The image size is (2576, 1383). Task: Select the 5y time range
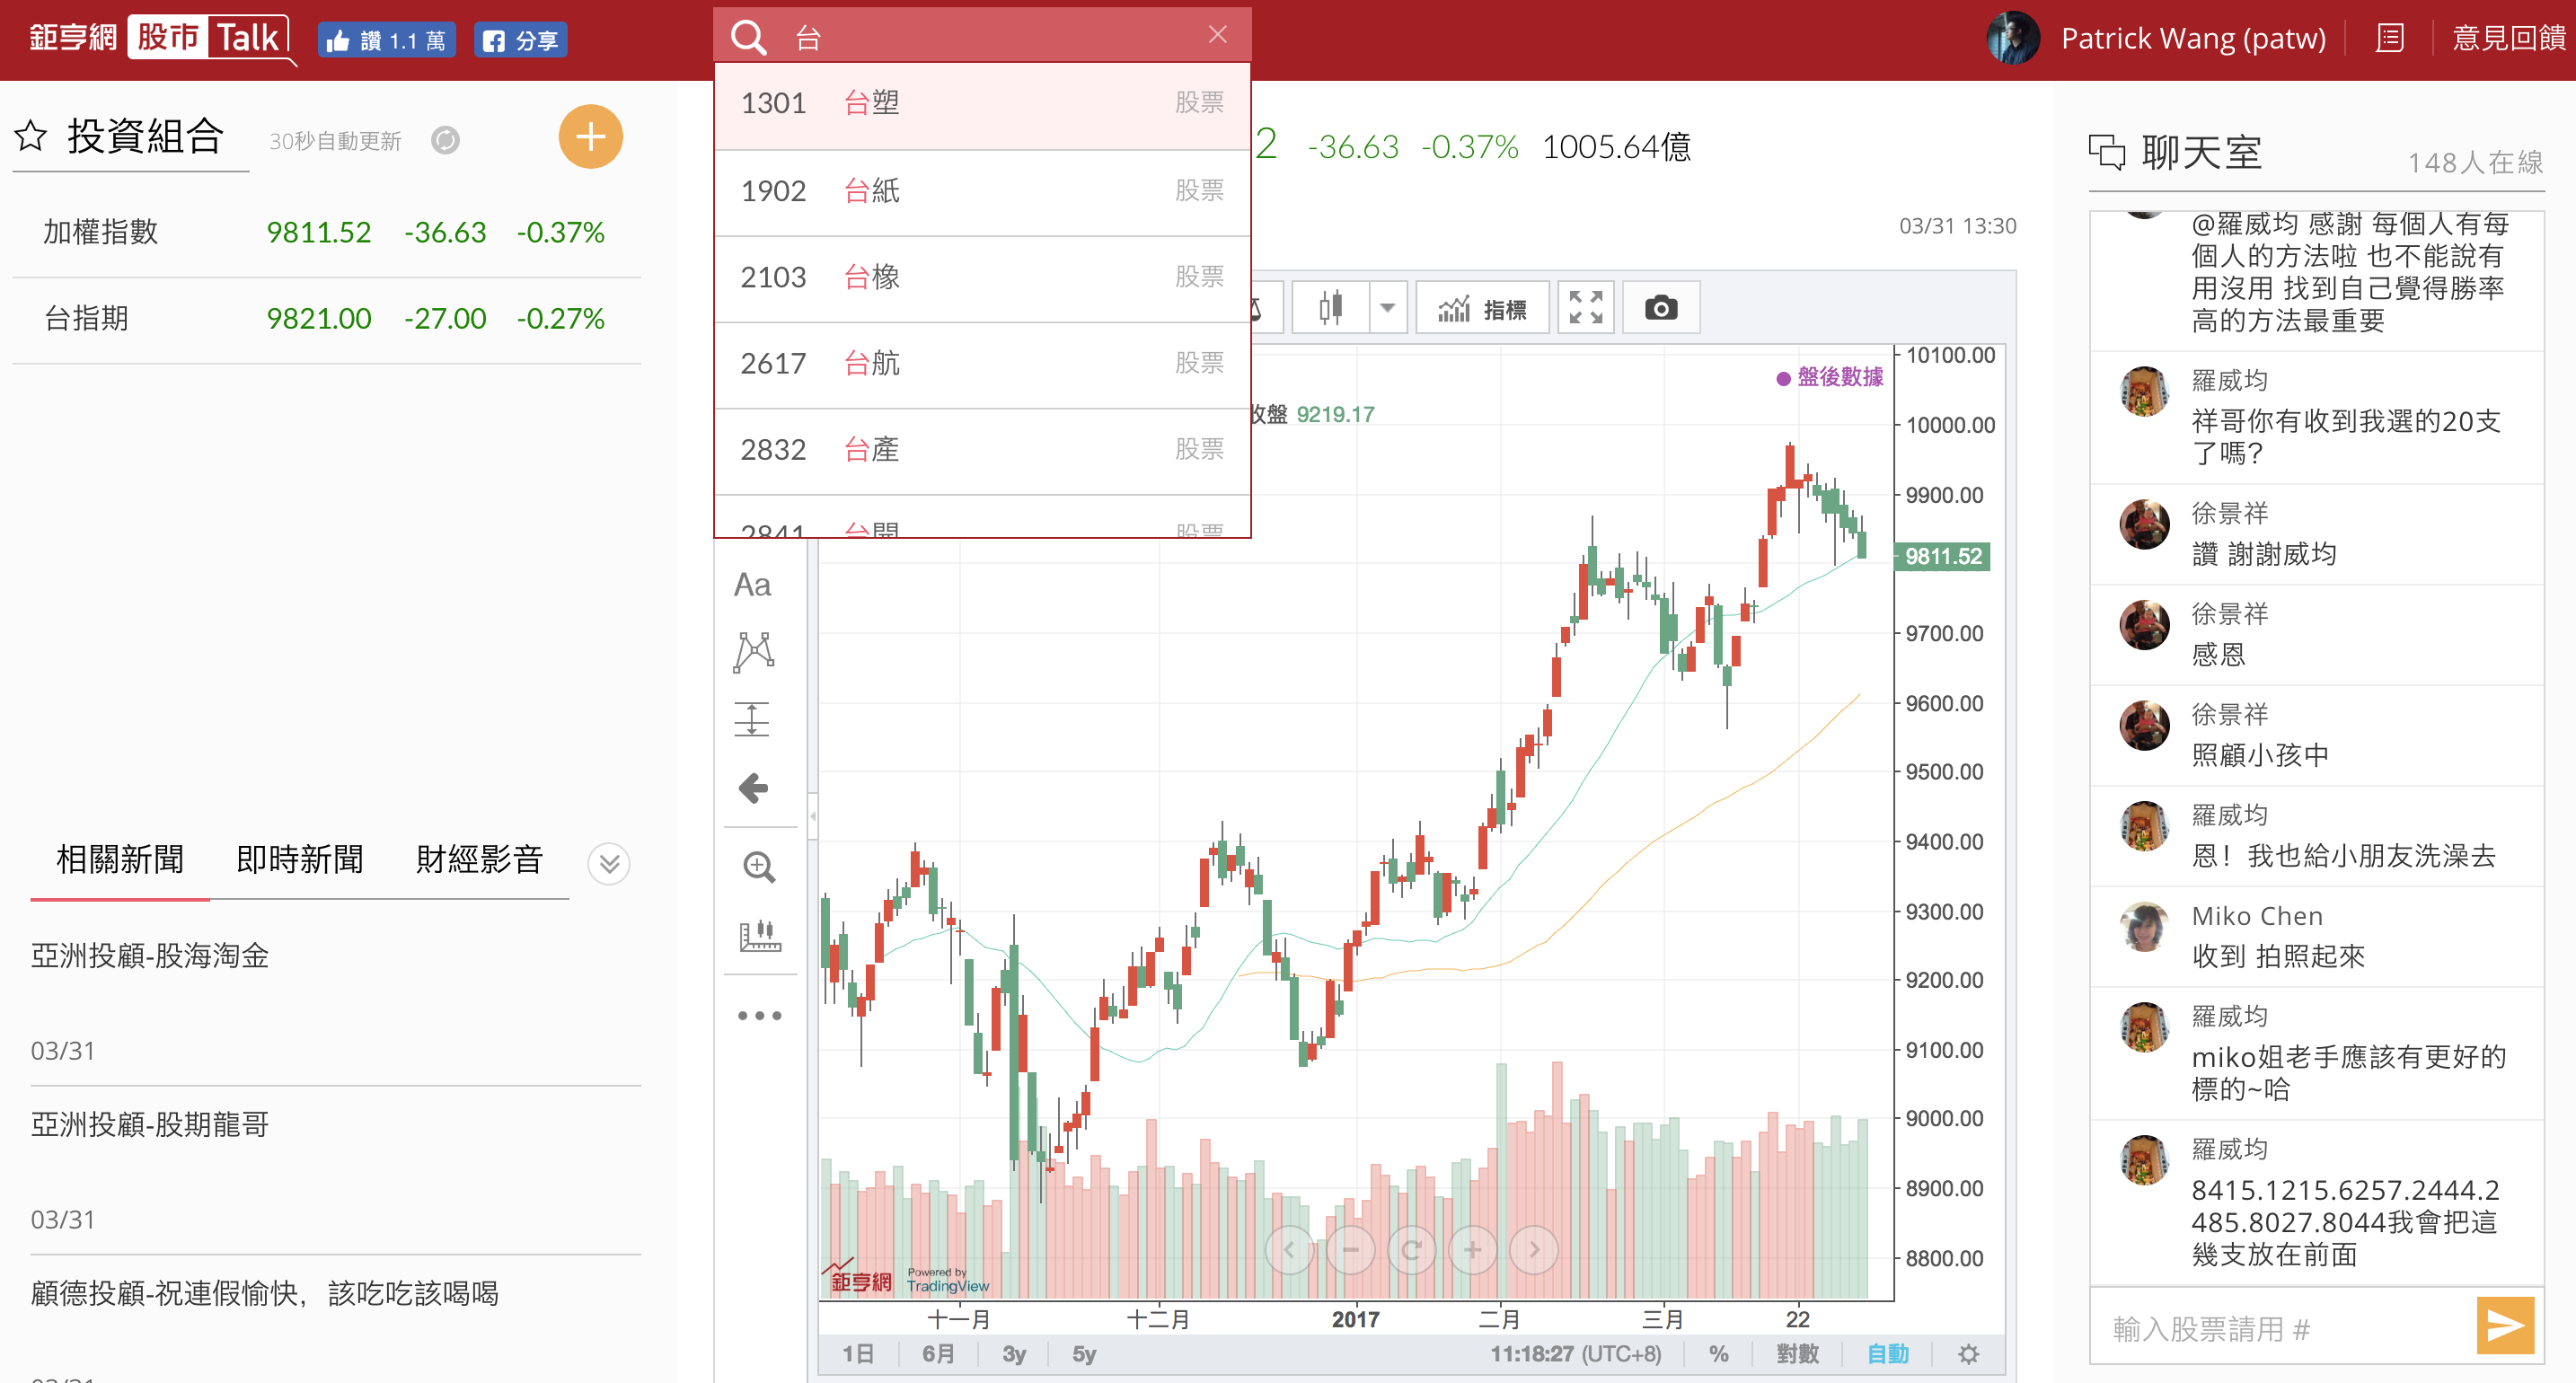pos(1084,1354)
